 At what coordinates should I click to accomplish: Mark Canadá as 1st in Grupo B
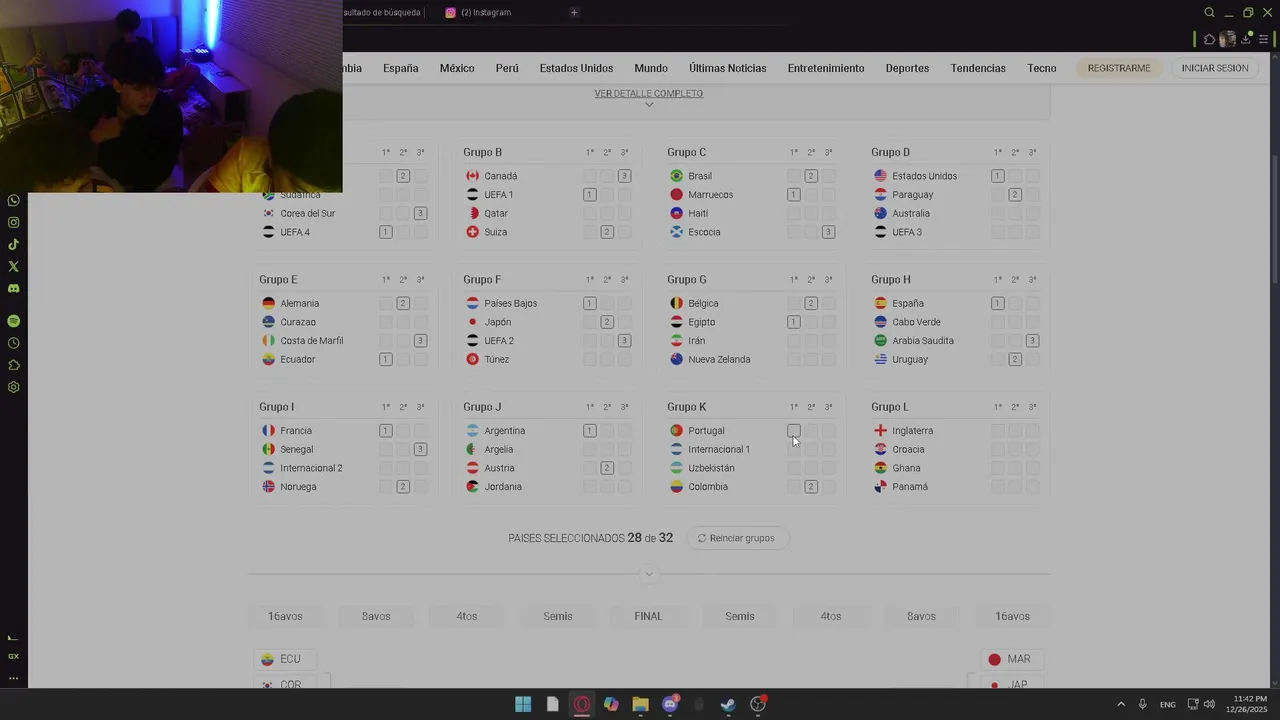[589, 176]
